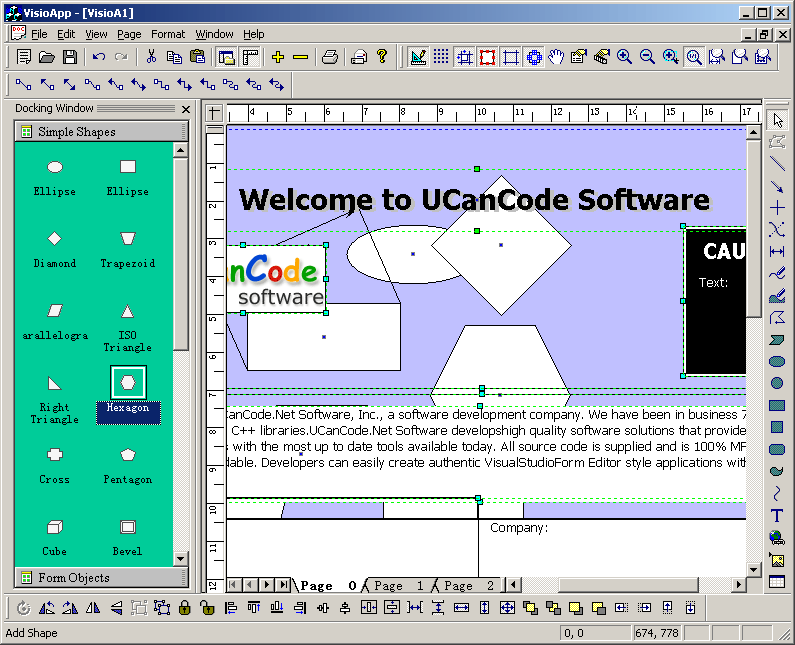Save using the floppy disk icon
The width and height of the screenshot is (795, 645).
pyautogui.click(x=70, y=57)
